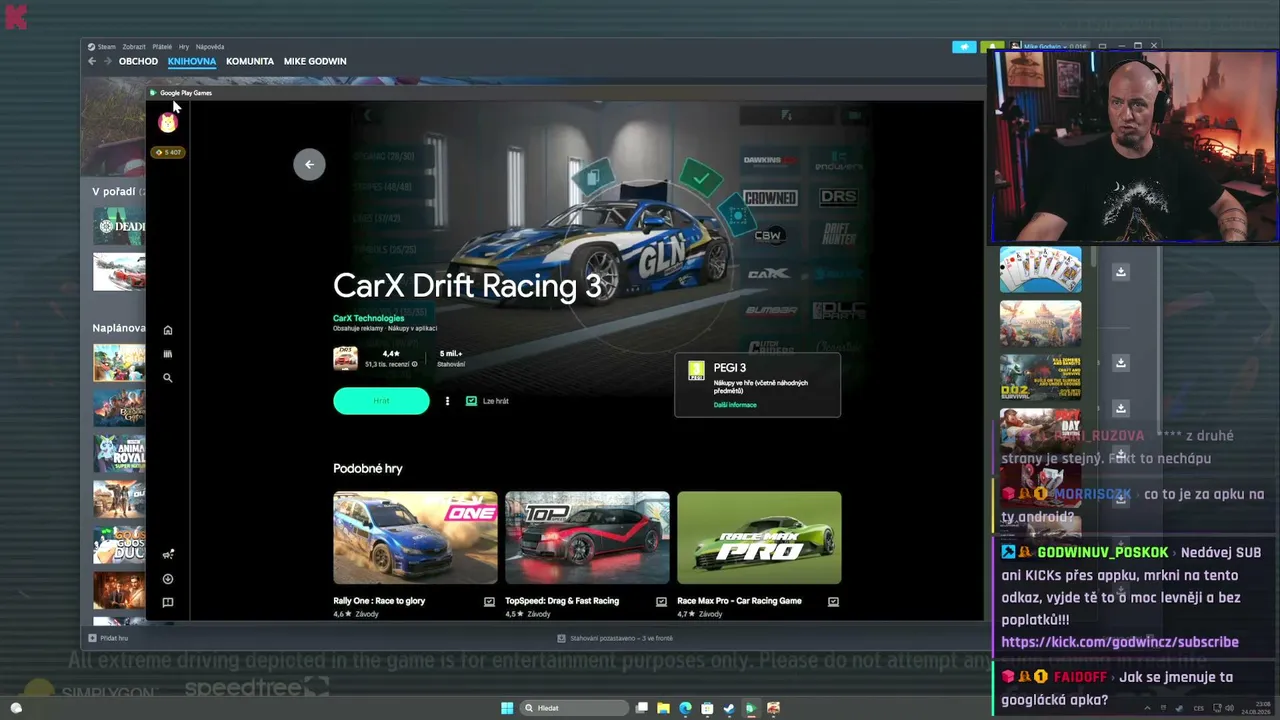
Task: Download the DOZ Survival game in Steam
Action: point(1121,363)
